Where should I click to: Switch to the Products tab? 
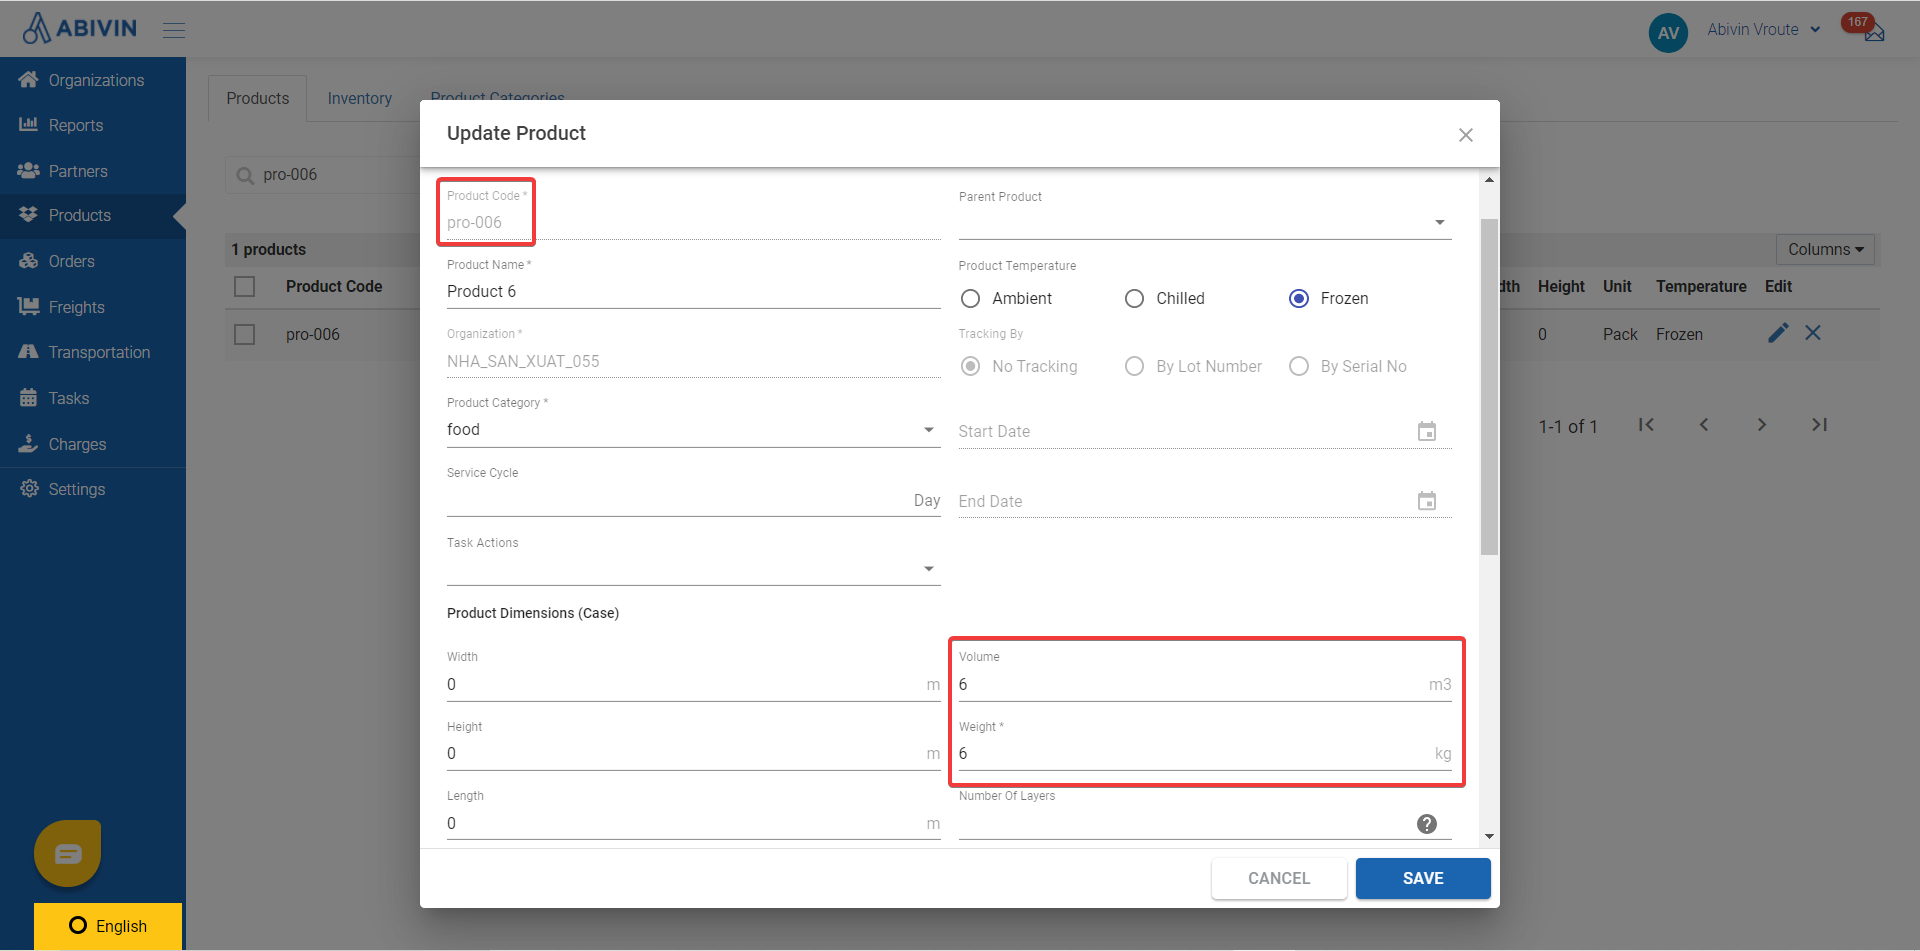tap(257, 98)
